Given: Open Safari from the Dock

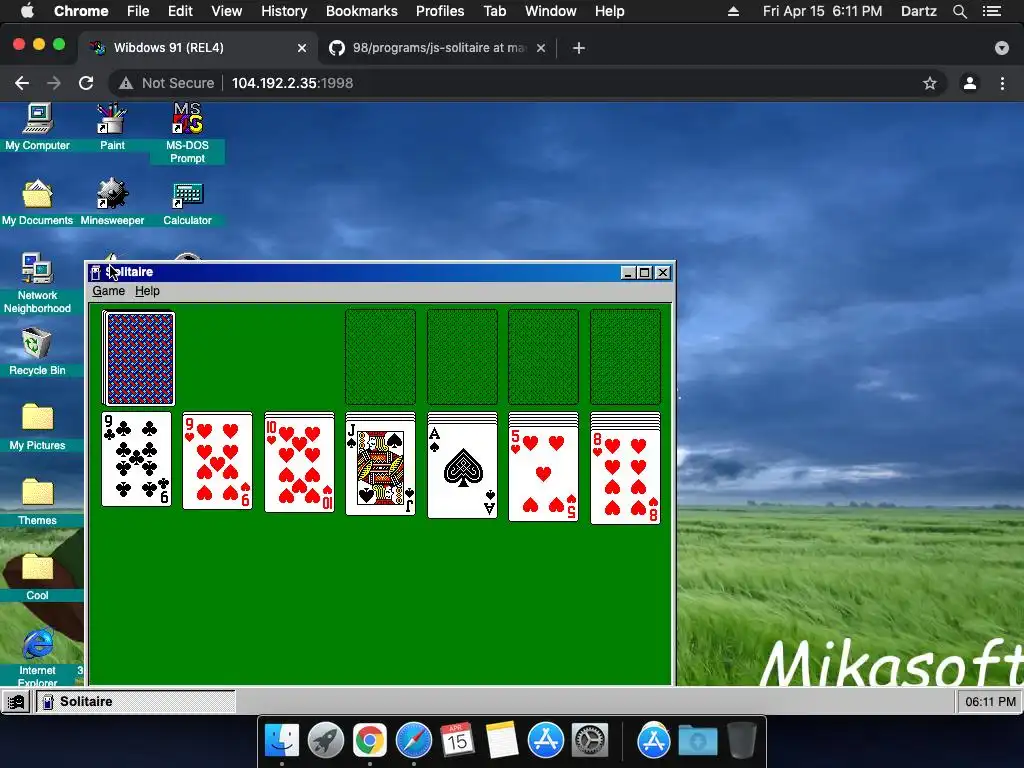Looking at the screenshot, I should [413, 741].
